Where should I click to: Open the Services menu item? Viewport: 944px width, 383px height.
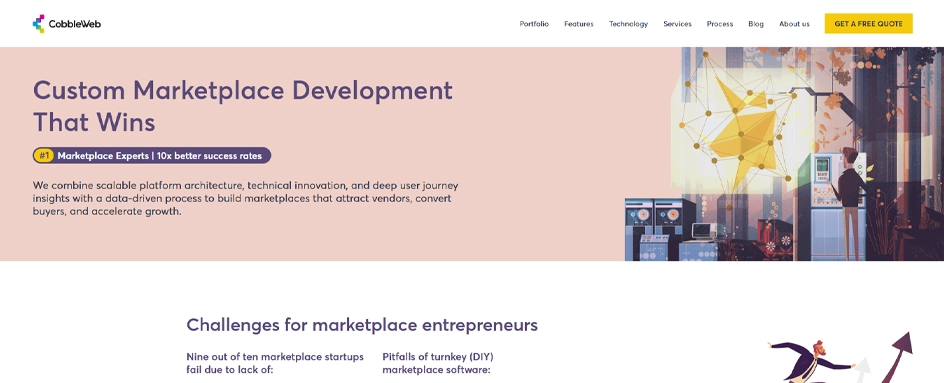click(x=677, y=24)
